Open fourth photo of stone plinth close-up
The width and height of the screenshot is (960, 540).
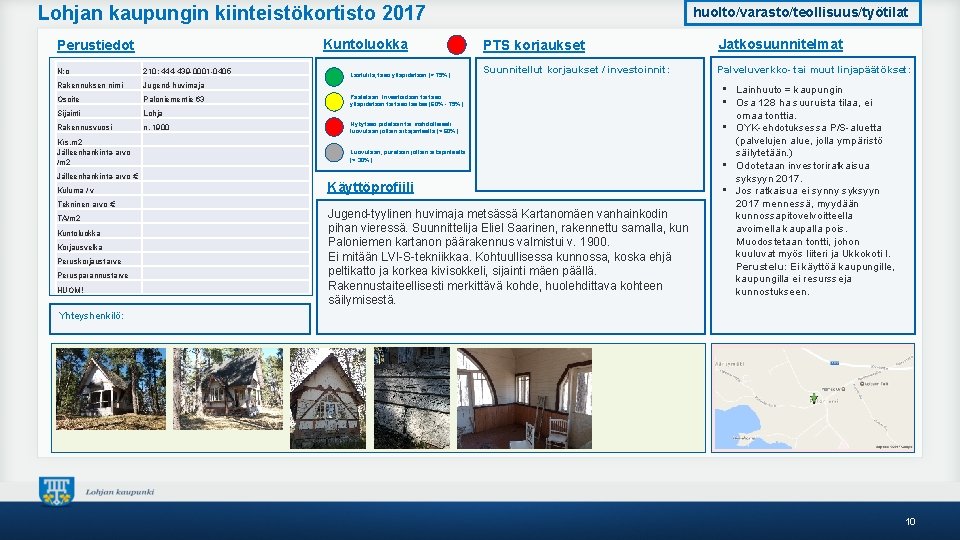[411, 398]
